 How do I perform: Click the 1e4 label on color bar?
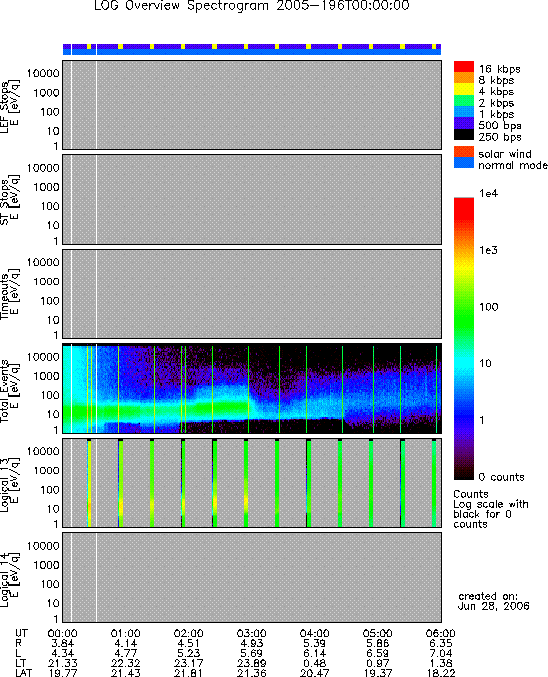(488, 193)
